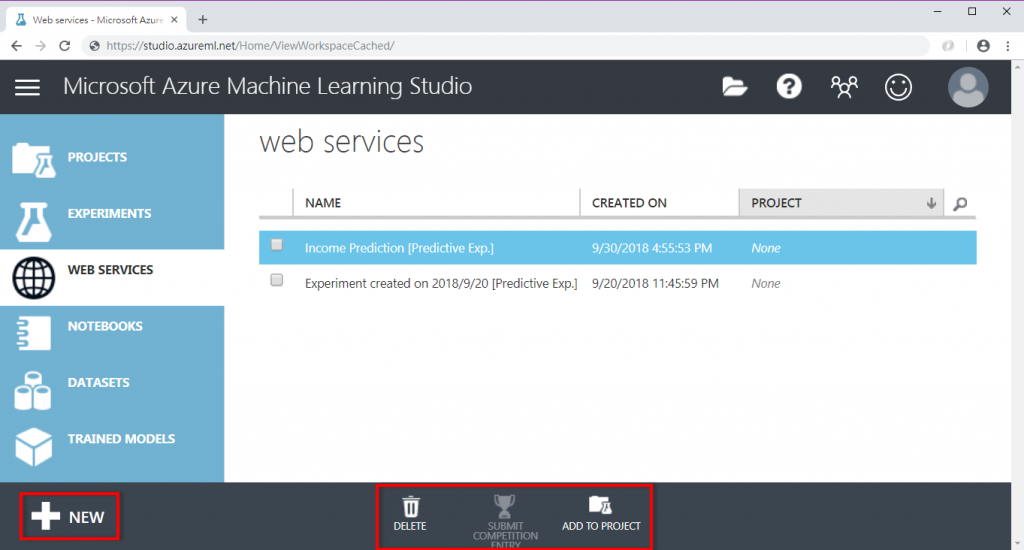Click the Datasets cylinders icon
Image resolution: width=1024 pixels, height=550 pixels.
(33, 391)
